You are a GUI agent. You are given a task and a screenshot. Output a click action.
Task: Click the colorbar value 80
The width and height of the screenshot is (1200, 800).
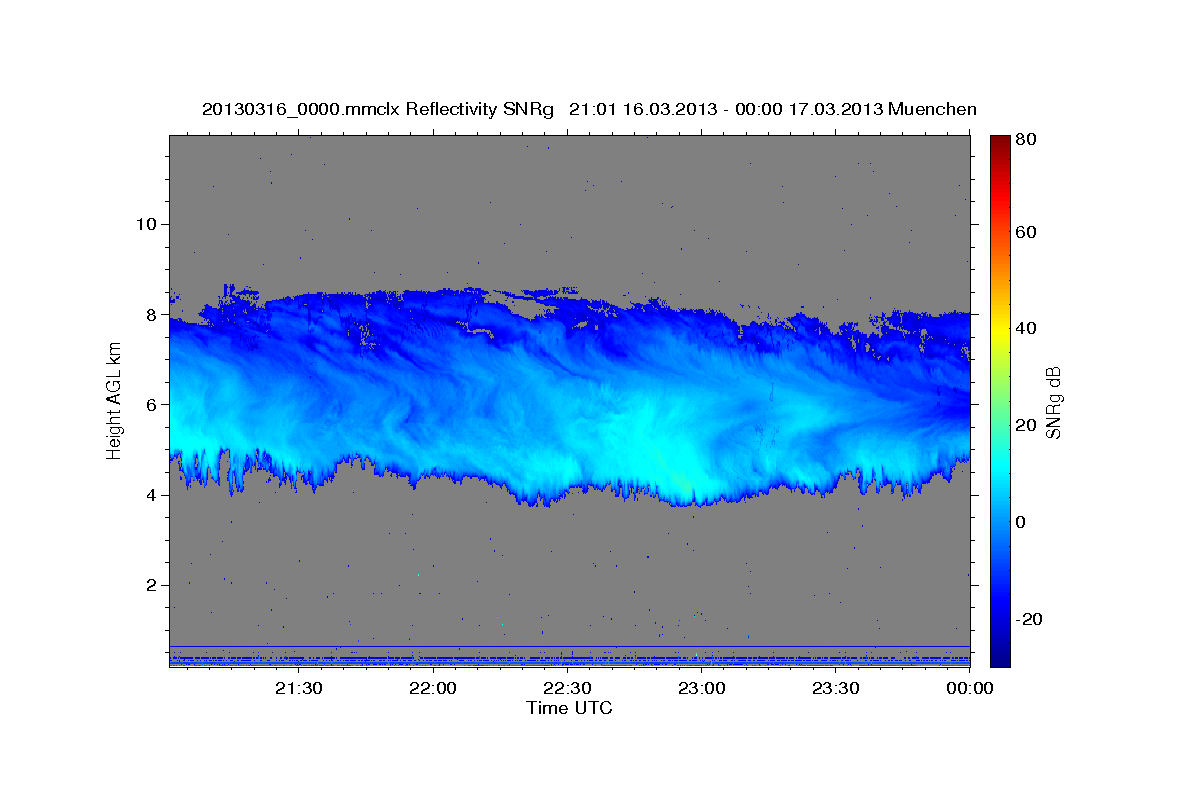[1026, 141]
